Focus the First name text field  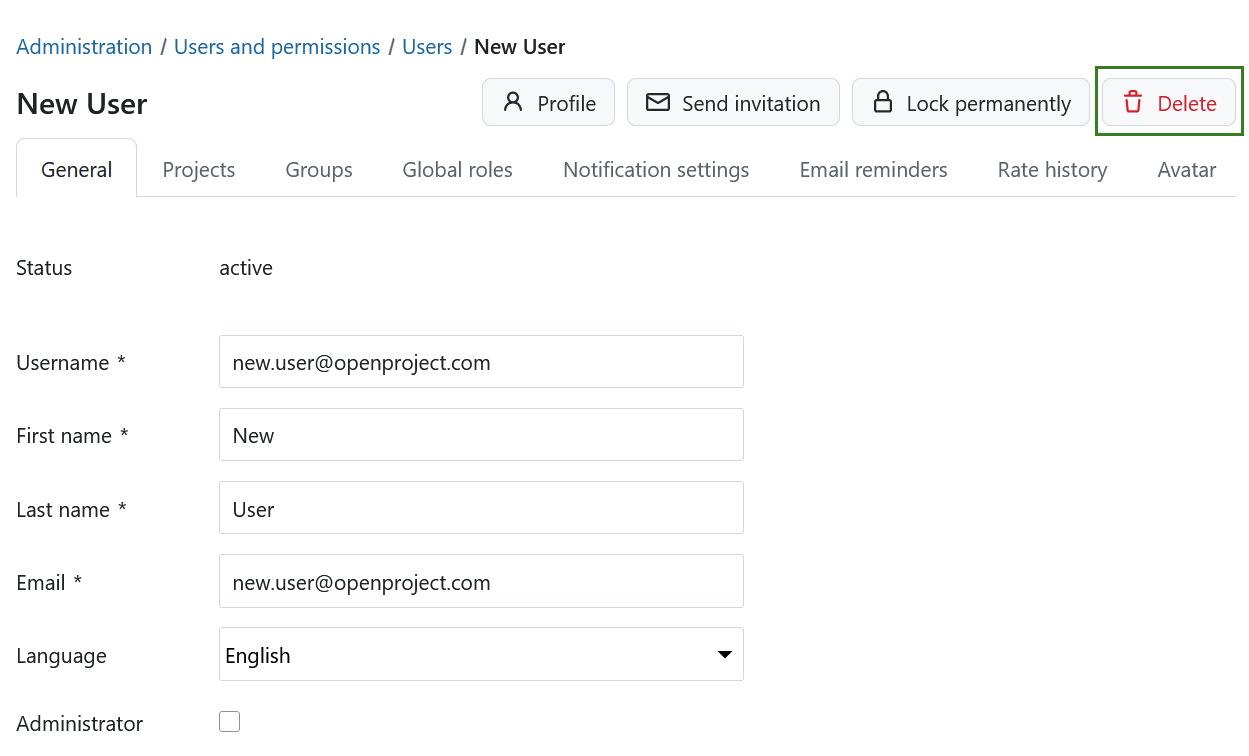[x=480, y=435]
